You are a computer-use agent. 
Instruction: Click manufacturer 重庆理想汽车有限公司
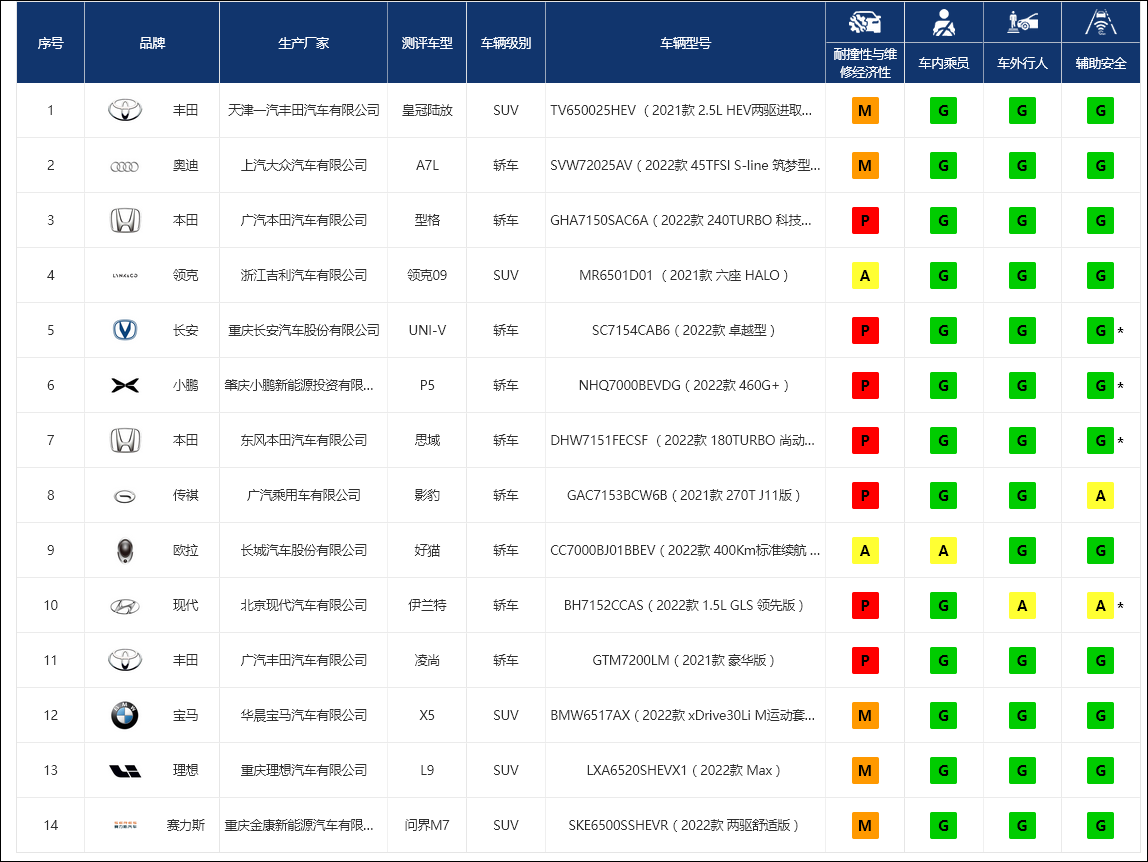(304, 770)
